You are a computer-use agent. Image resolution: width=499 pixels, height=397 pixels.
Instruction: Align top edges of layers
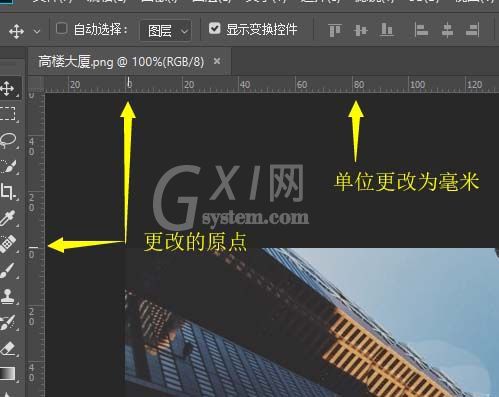coord(335,30)
